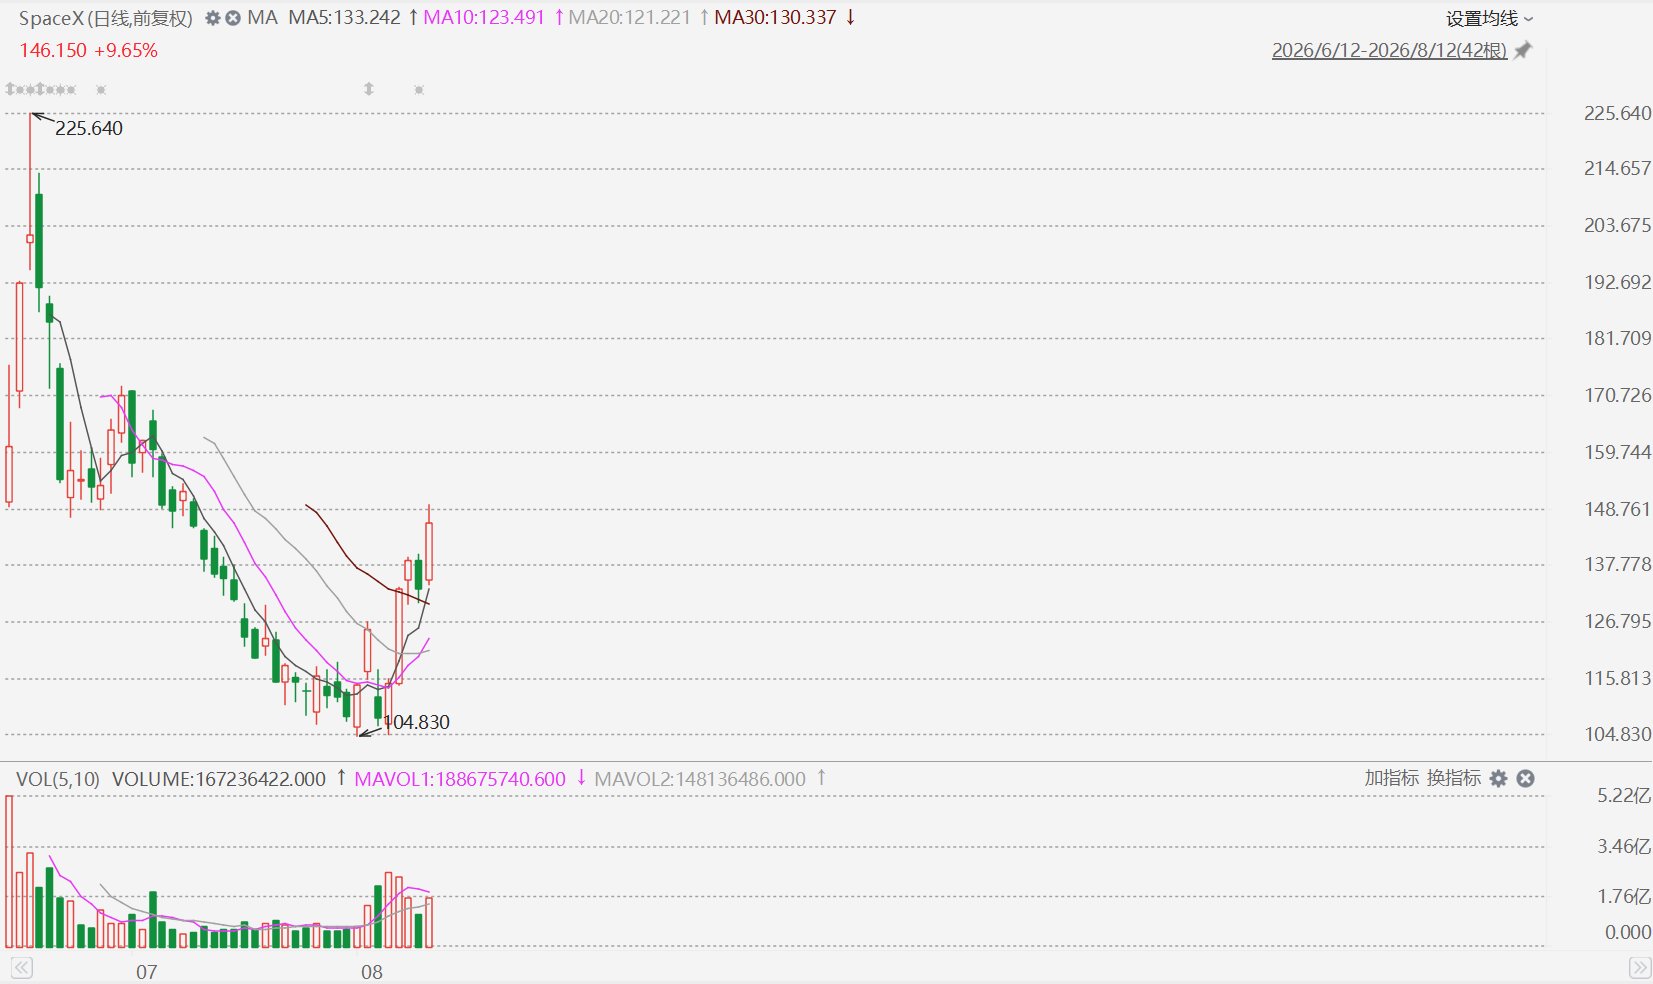Select the SpaceX(日线,前复权) title
The image size is (1653, 984).
point(106,18)
